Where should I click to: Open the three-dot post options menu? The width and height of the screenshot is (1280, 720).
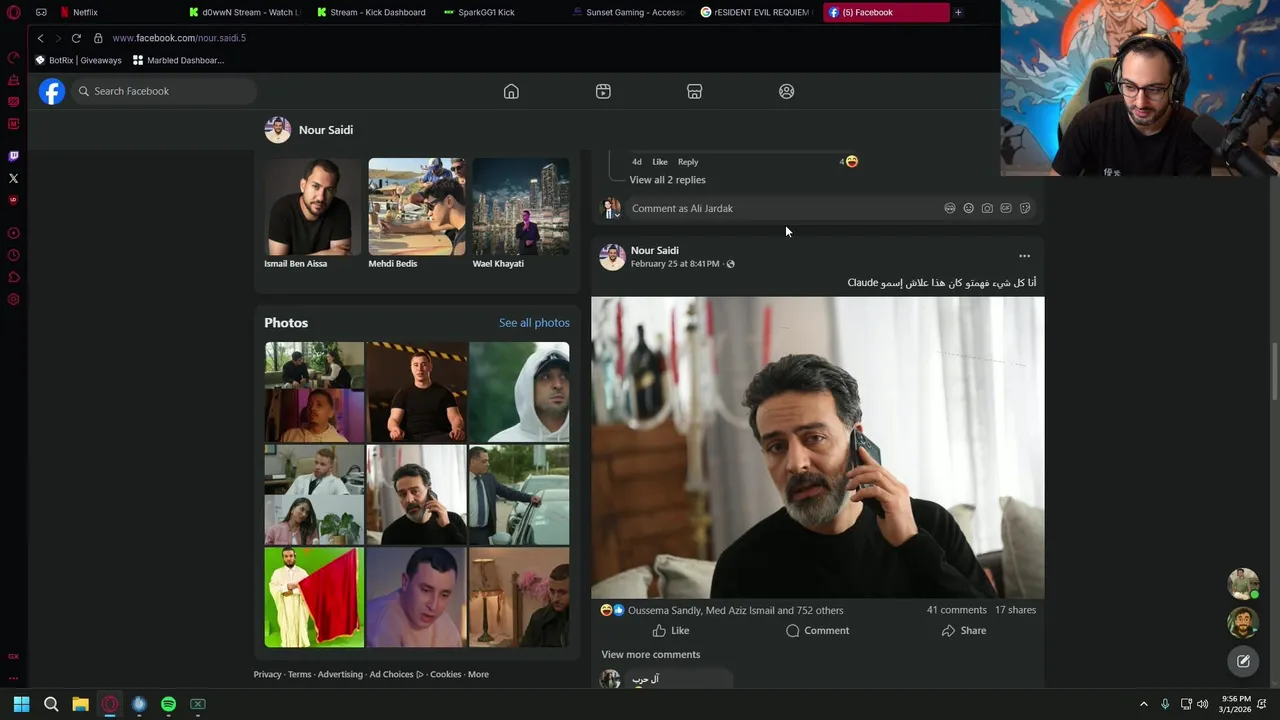point(1024,256)
